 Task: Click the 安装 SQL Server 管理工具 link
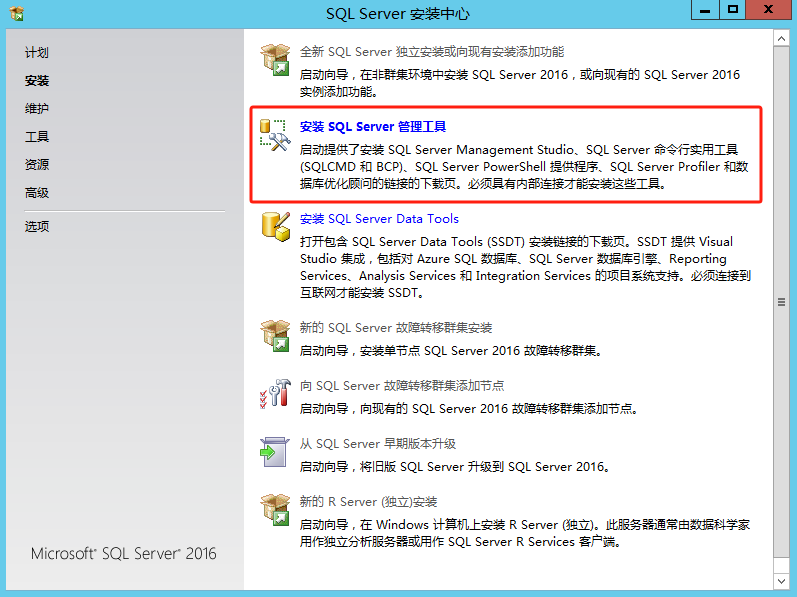pyautogui.click(x=373, y=127)
